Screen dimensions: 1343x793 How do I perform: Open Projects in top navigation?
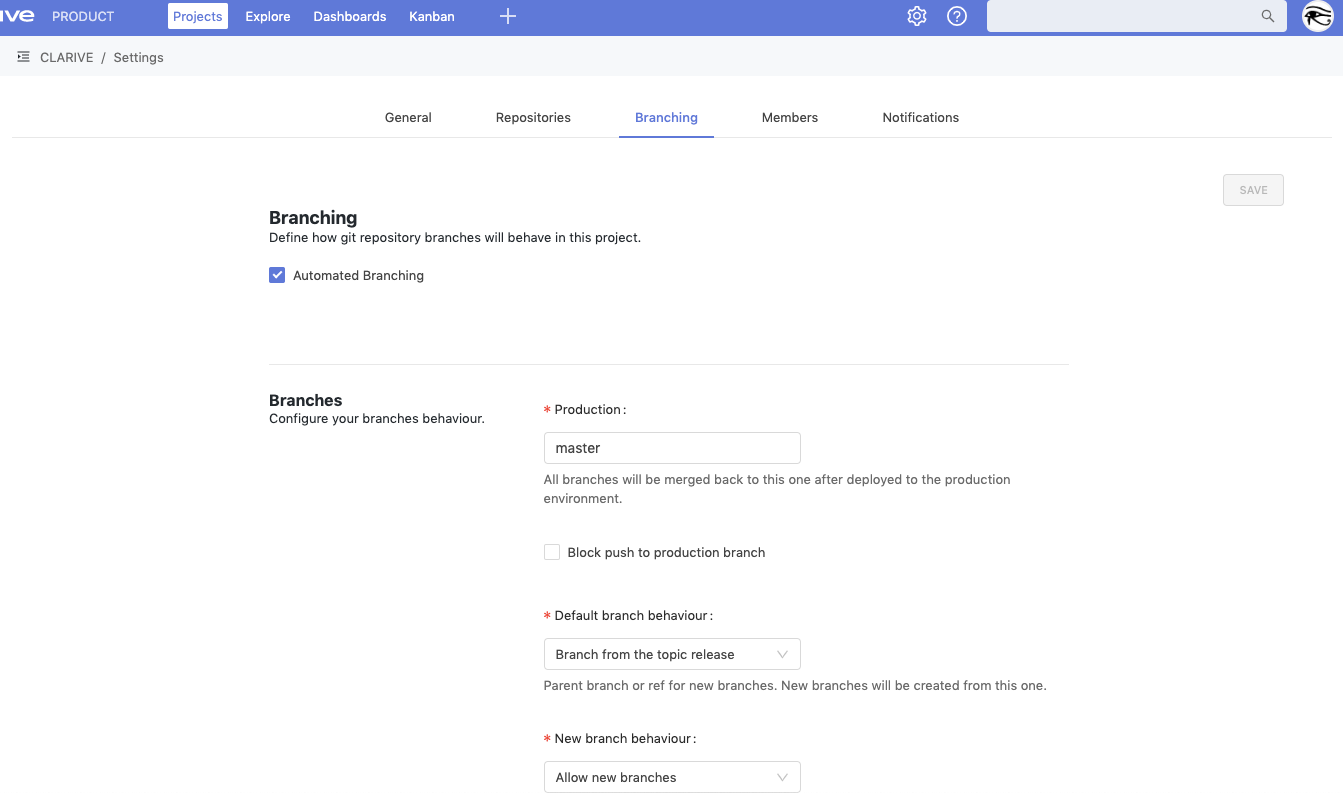(198, 16)
